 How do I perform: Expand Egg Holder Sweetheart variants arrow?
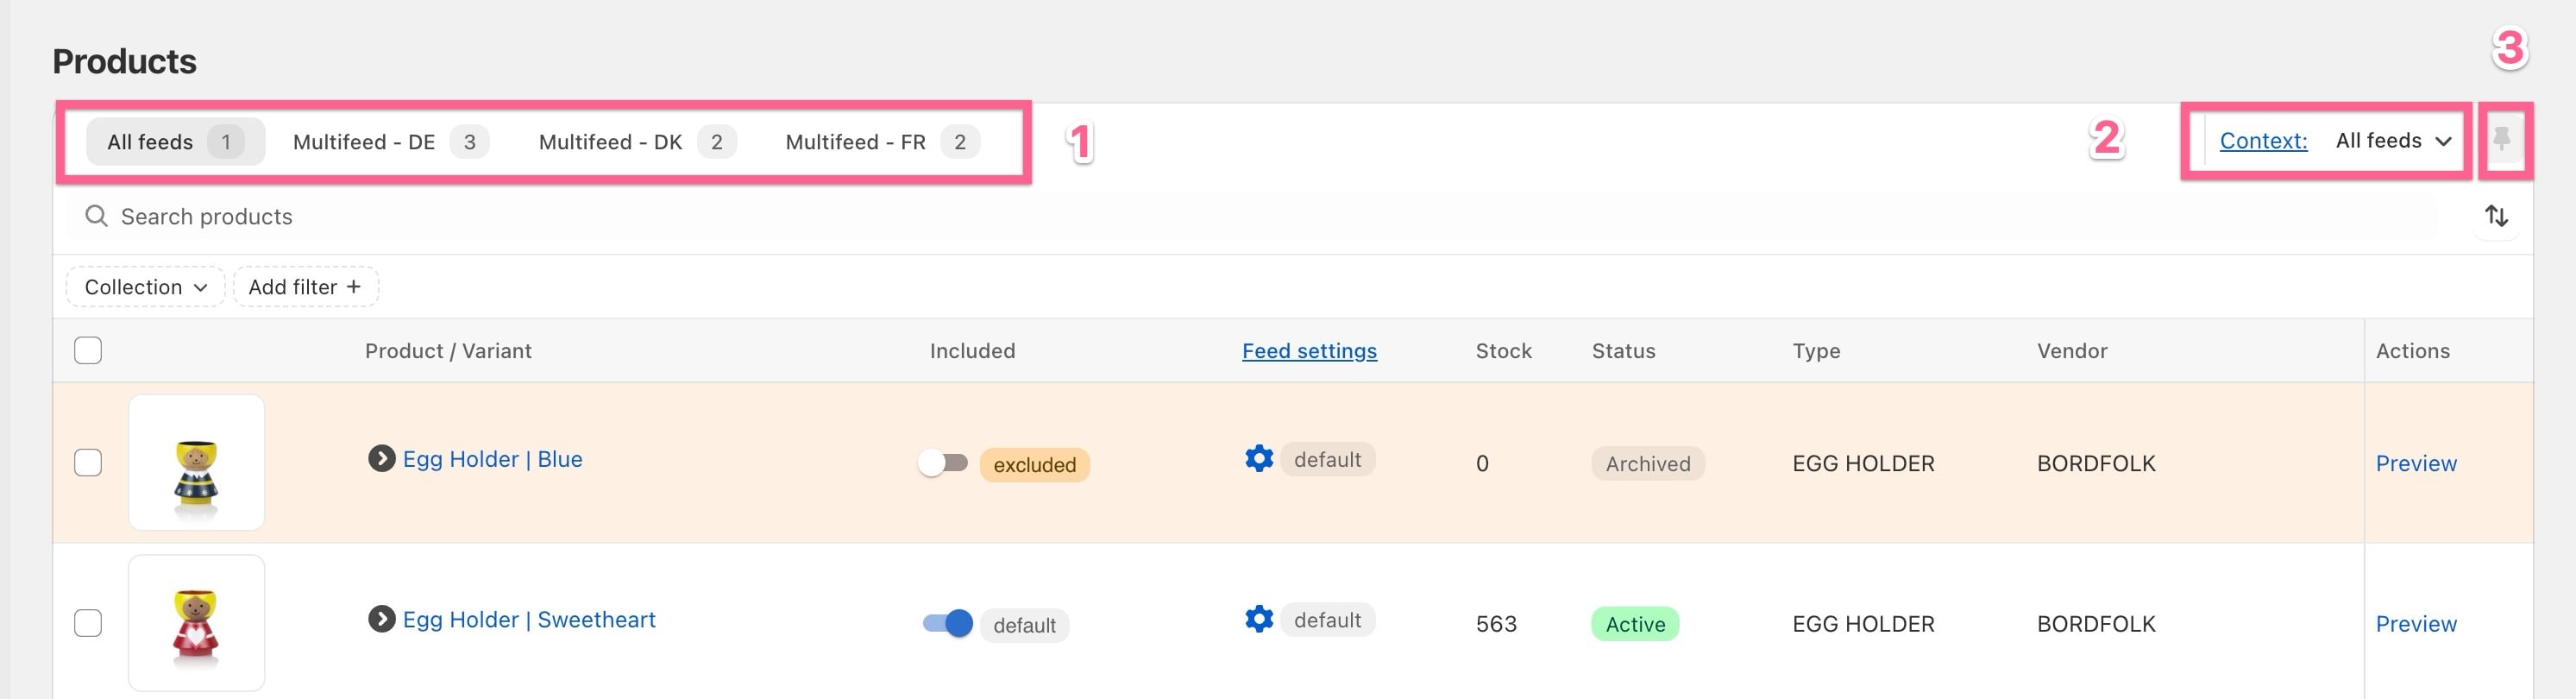pyautogui.click(x=381, y=619)
